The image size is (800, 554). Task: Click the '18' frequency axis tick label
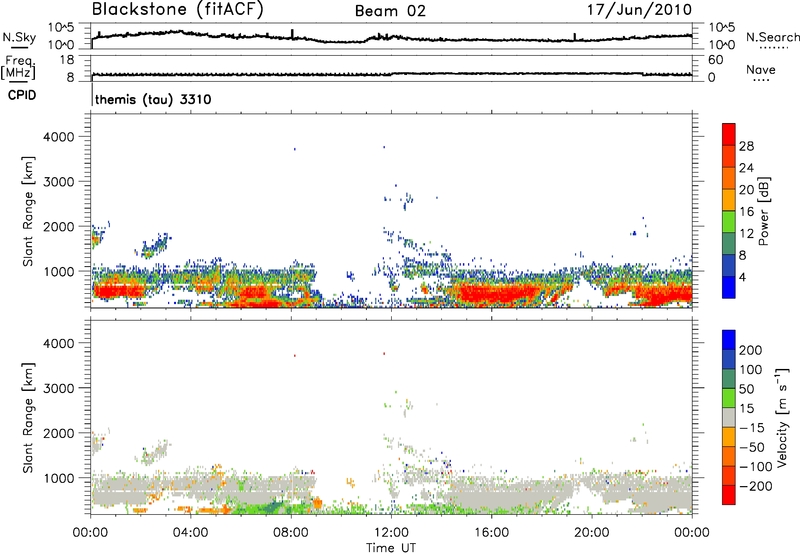pyautogui.click(x=67, y=60)
